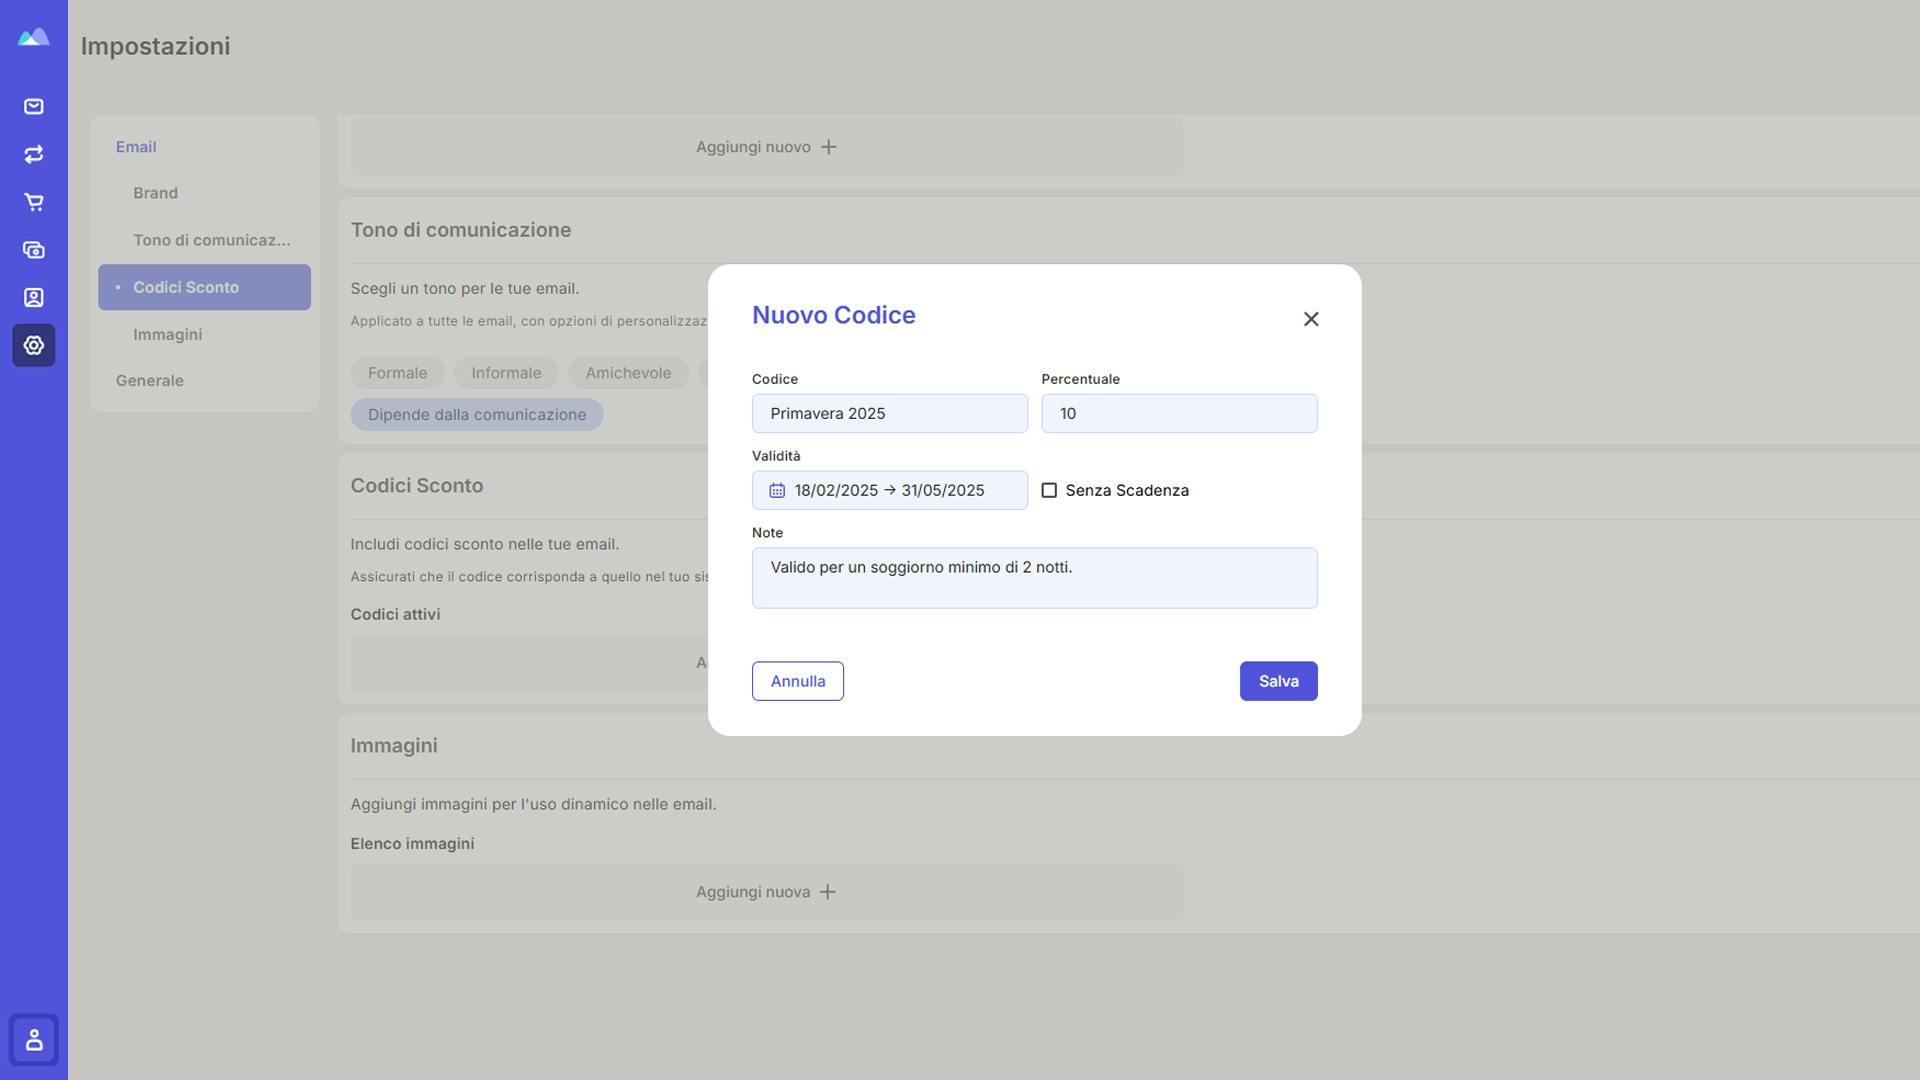1920x1080 pixels.
Task: Click the Impostazioni page heading
Action: tap(155, 46)
